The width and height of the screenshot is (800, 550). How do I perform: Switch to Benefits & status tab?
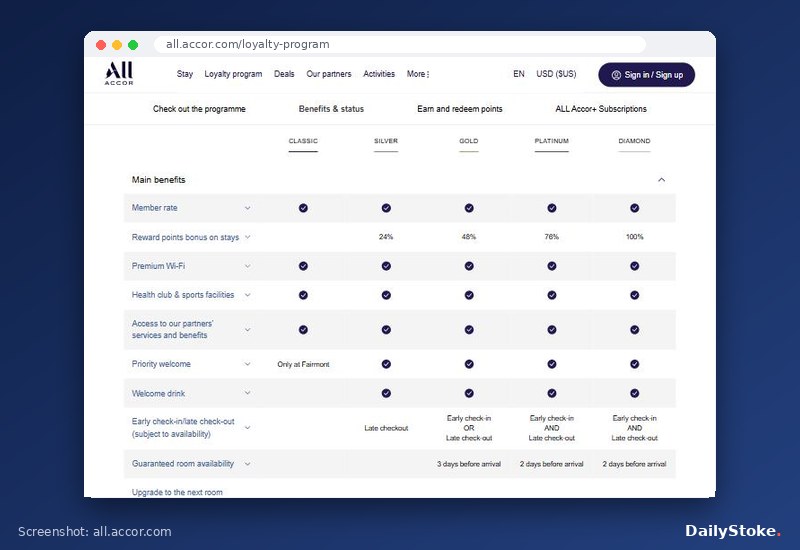(331, 109)
